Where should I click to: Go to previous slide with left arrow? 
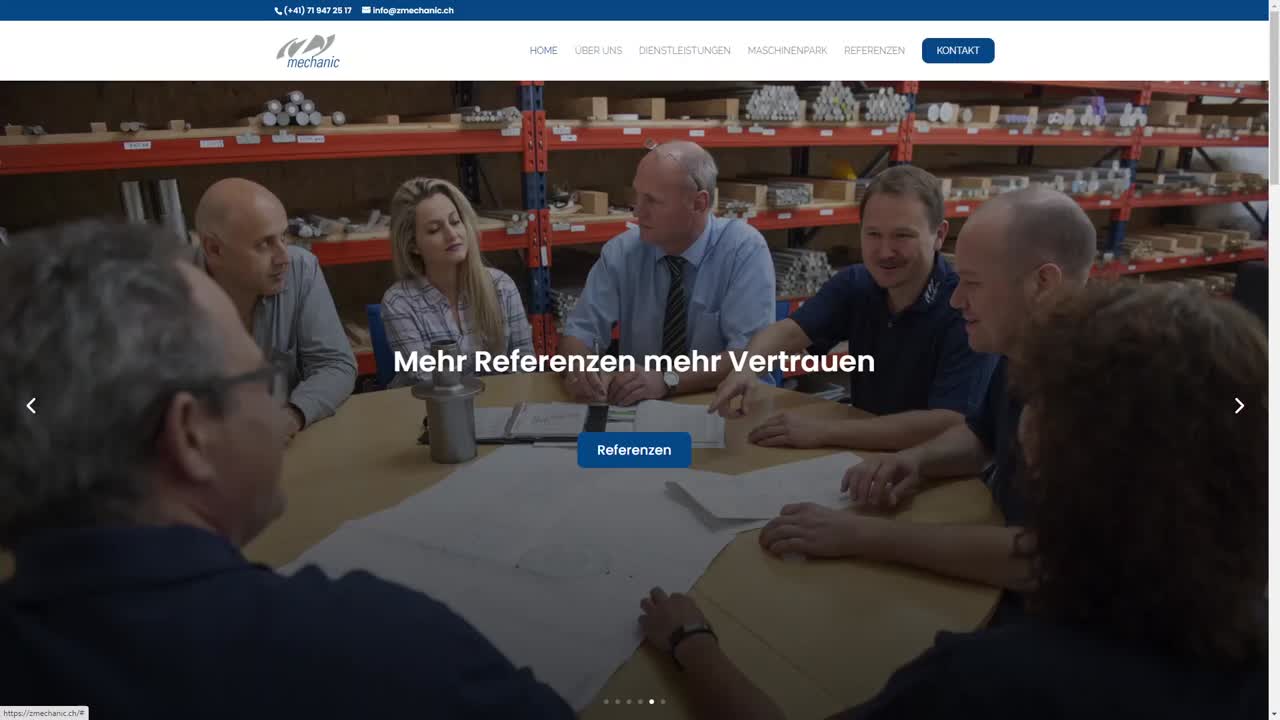click(31, 405)
